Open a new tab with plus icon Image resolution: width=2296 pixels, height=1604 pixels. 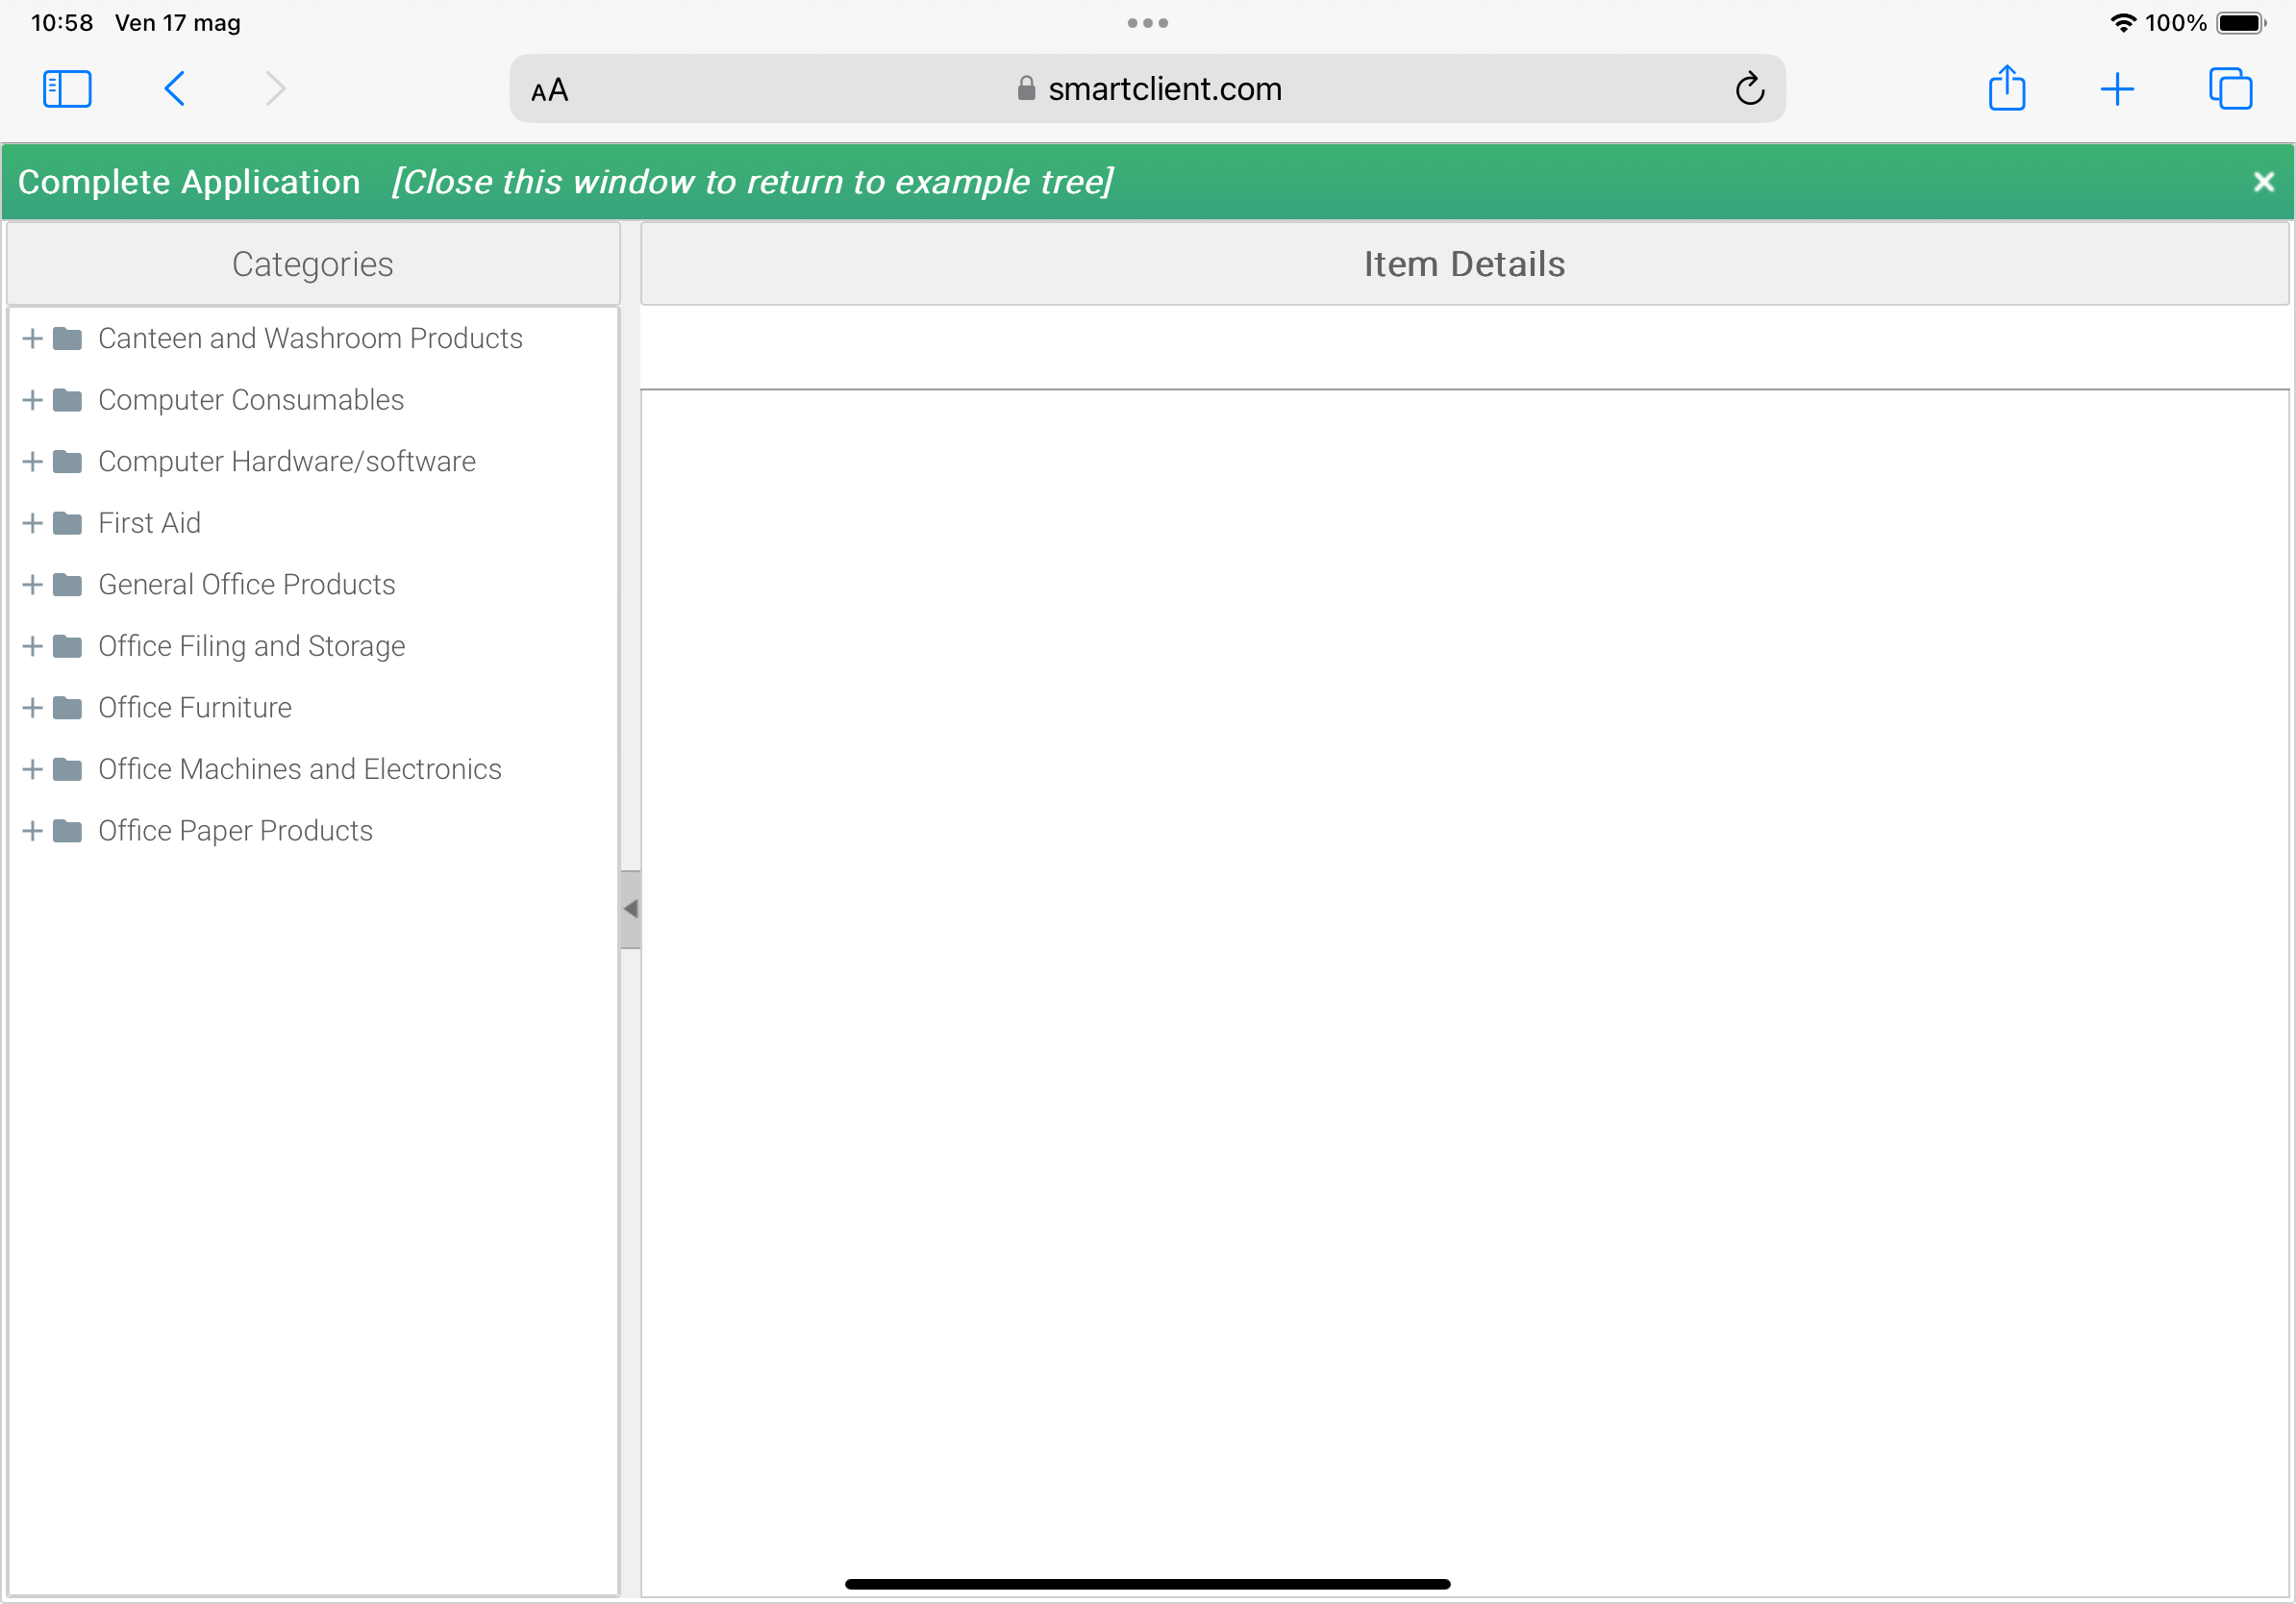pos(2116,89)
